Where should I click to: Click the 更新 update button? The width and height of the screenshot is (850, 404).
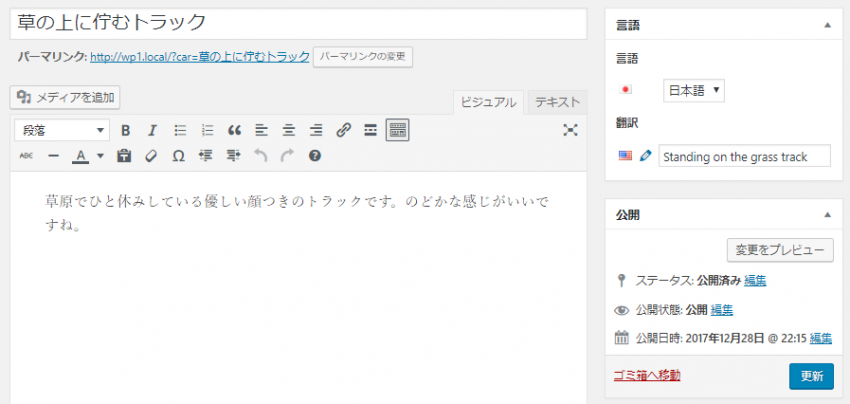(811, 376)
